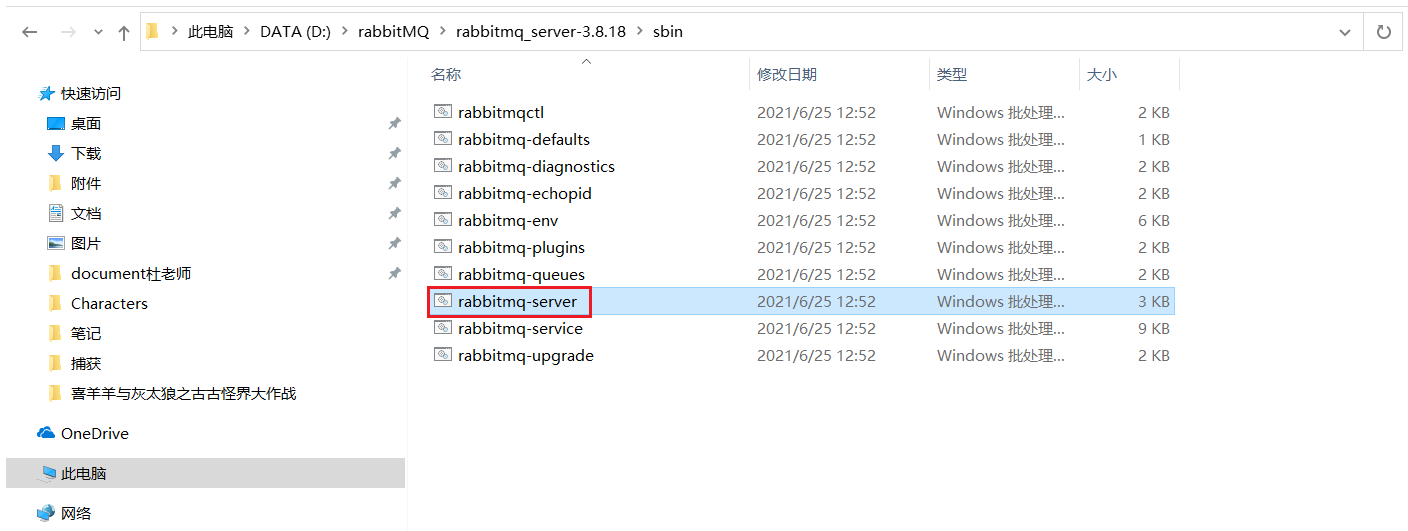The height and width of the screenshot is (531, 1408).
Task: Select rabbitmq-upgrade file icon
Action: pyautogui.click(x=443, y=355)
